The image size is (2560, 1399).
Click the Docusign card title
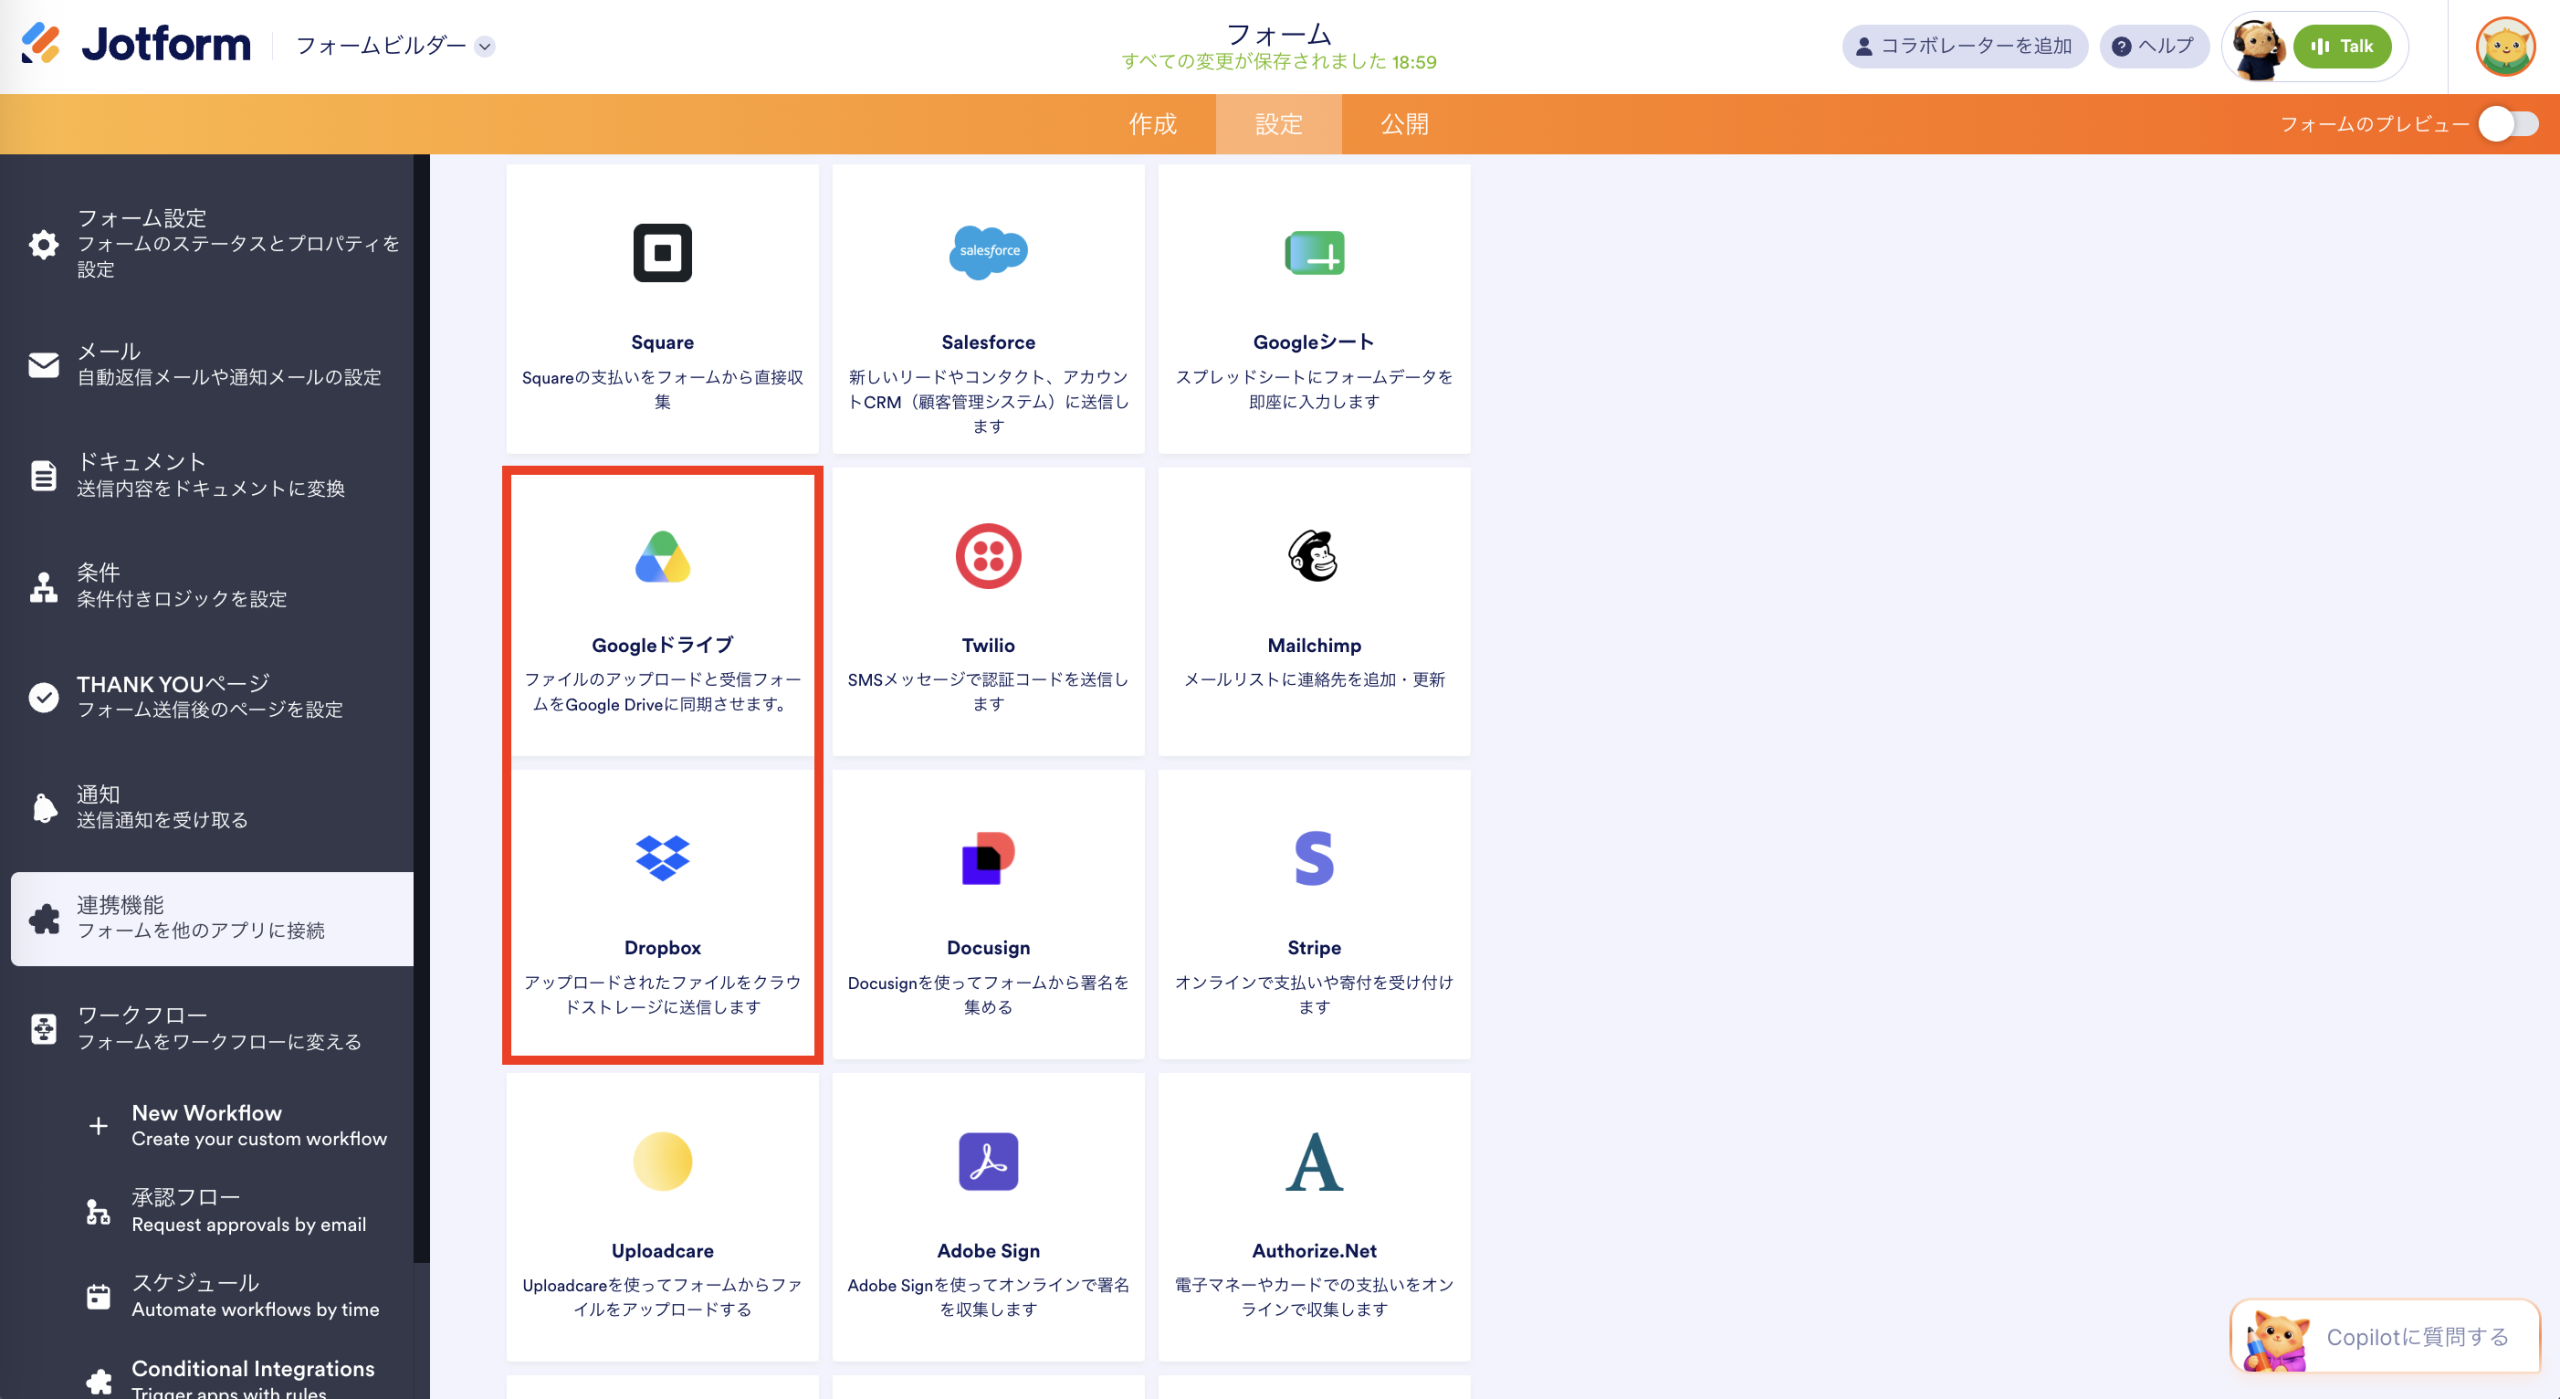988,947
